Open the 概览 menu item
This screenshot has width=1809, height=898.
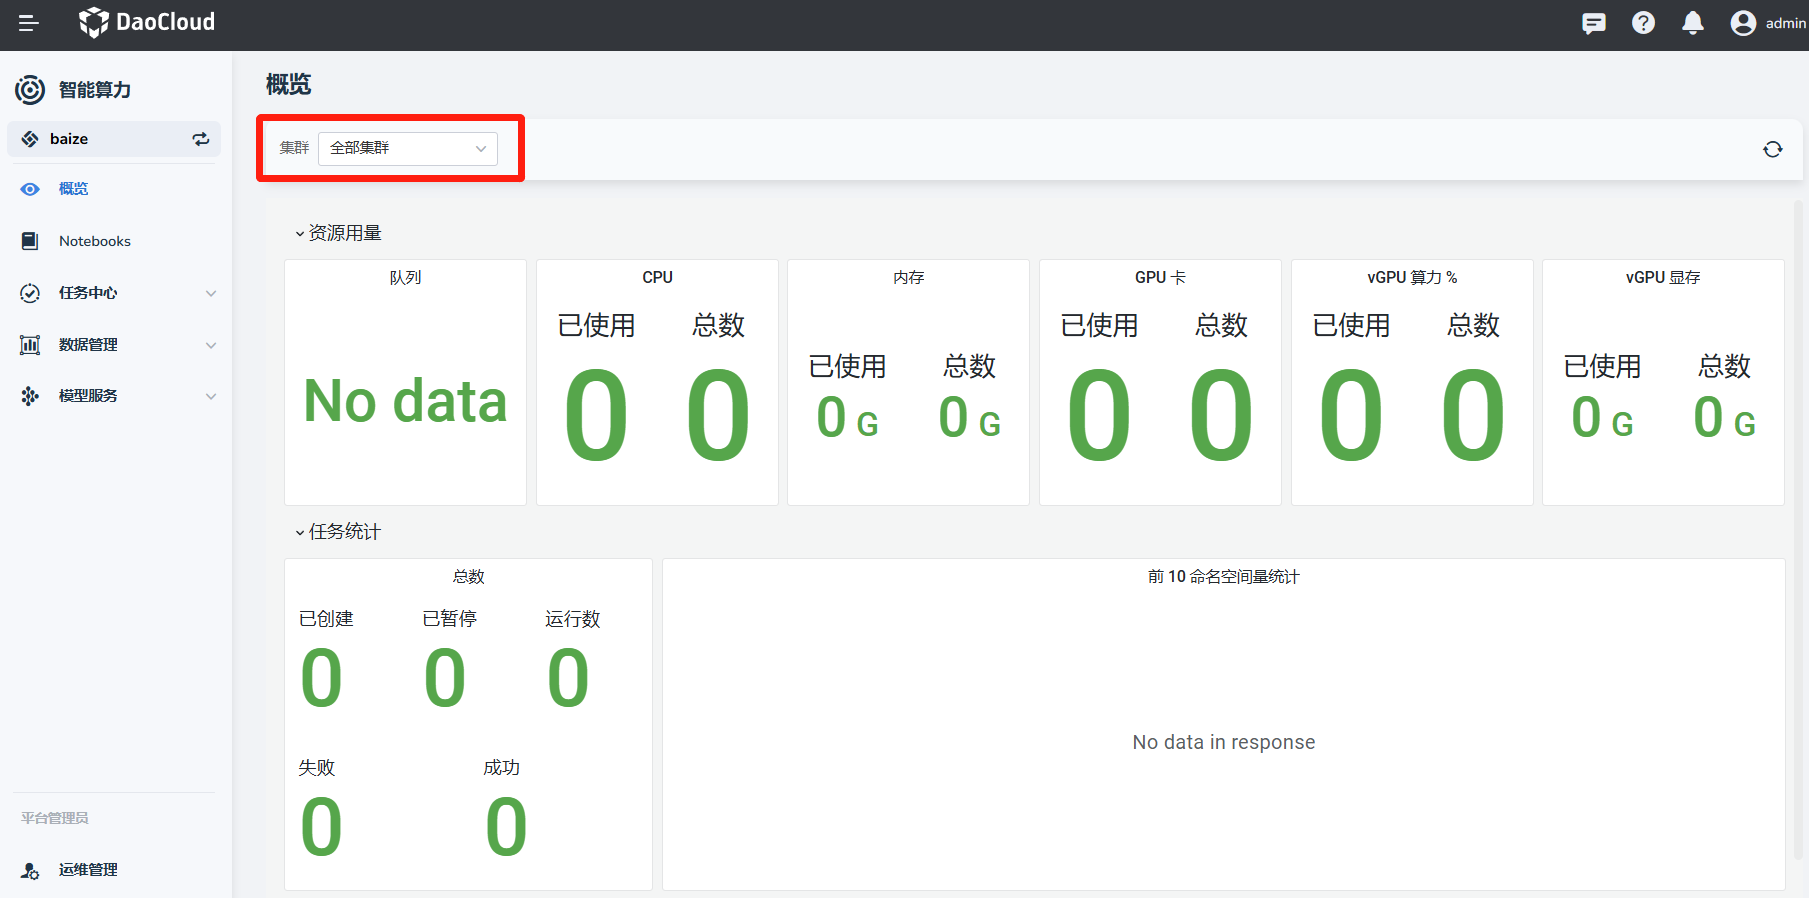pyautogui.click(x=73, y=189)
